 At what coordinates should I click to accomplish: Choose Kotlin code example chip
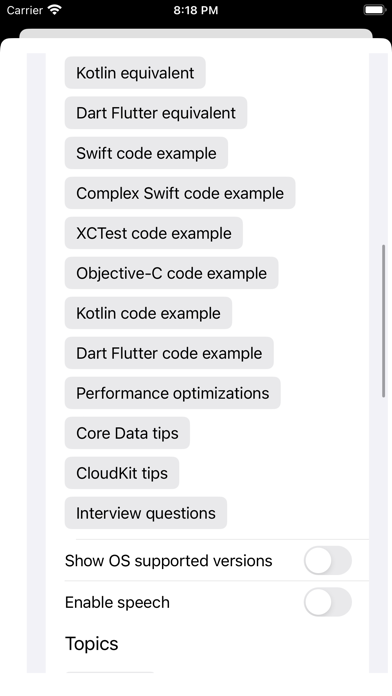148,313
